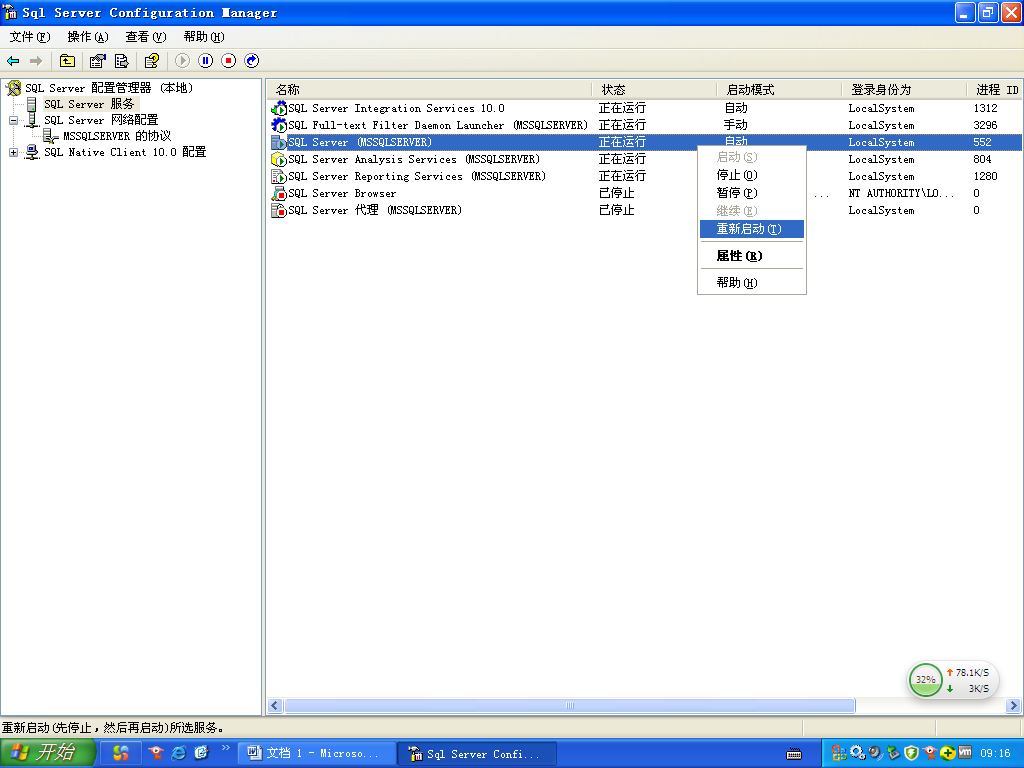Click the Export list toolbar icon
Viewport: 1024px width, 768px height.
click(x=122, y=60)
